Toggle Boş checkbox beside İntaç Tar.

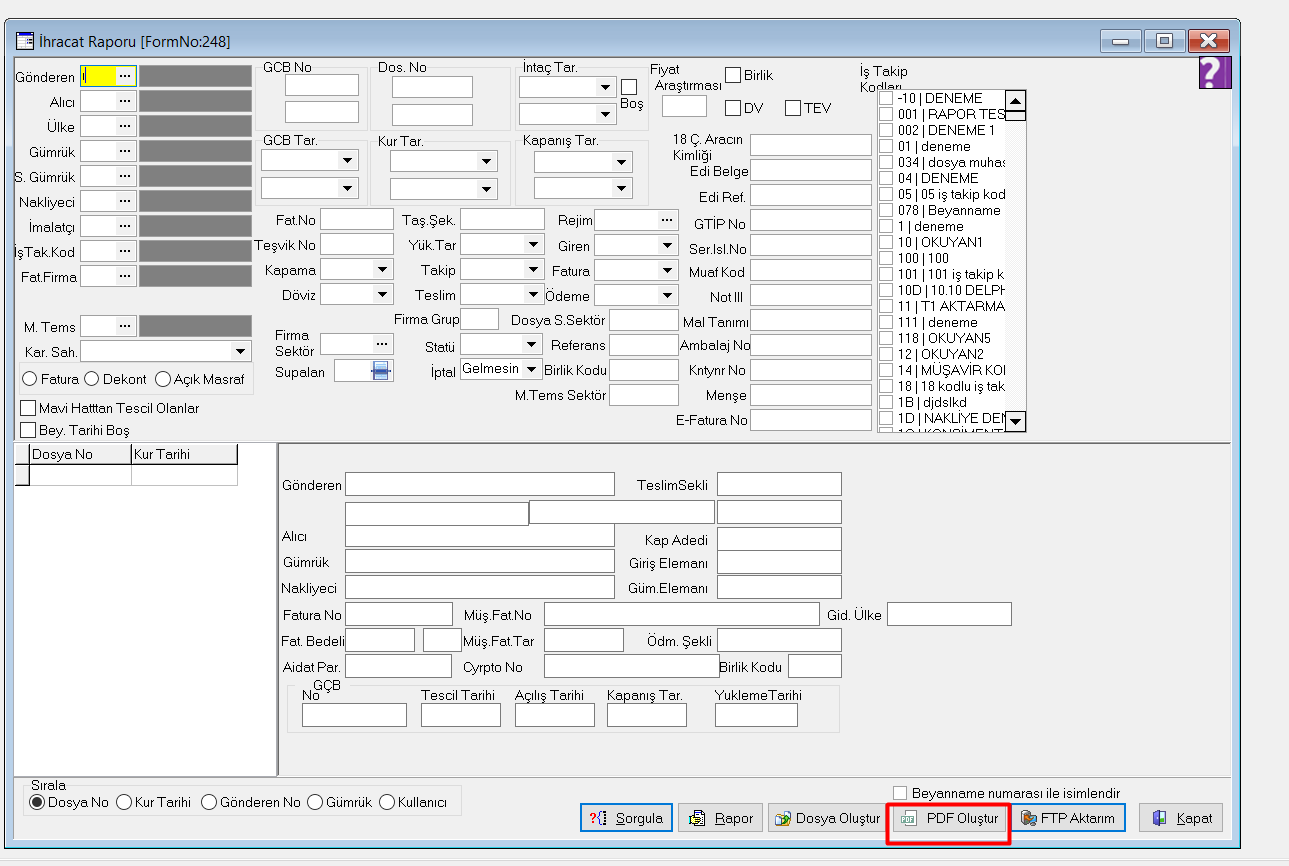(629, 87)
